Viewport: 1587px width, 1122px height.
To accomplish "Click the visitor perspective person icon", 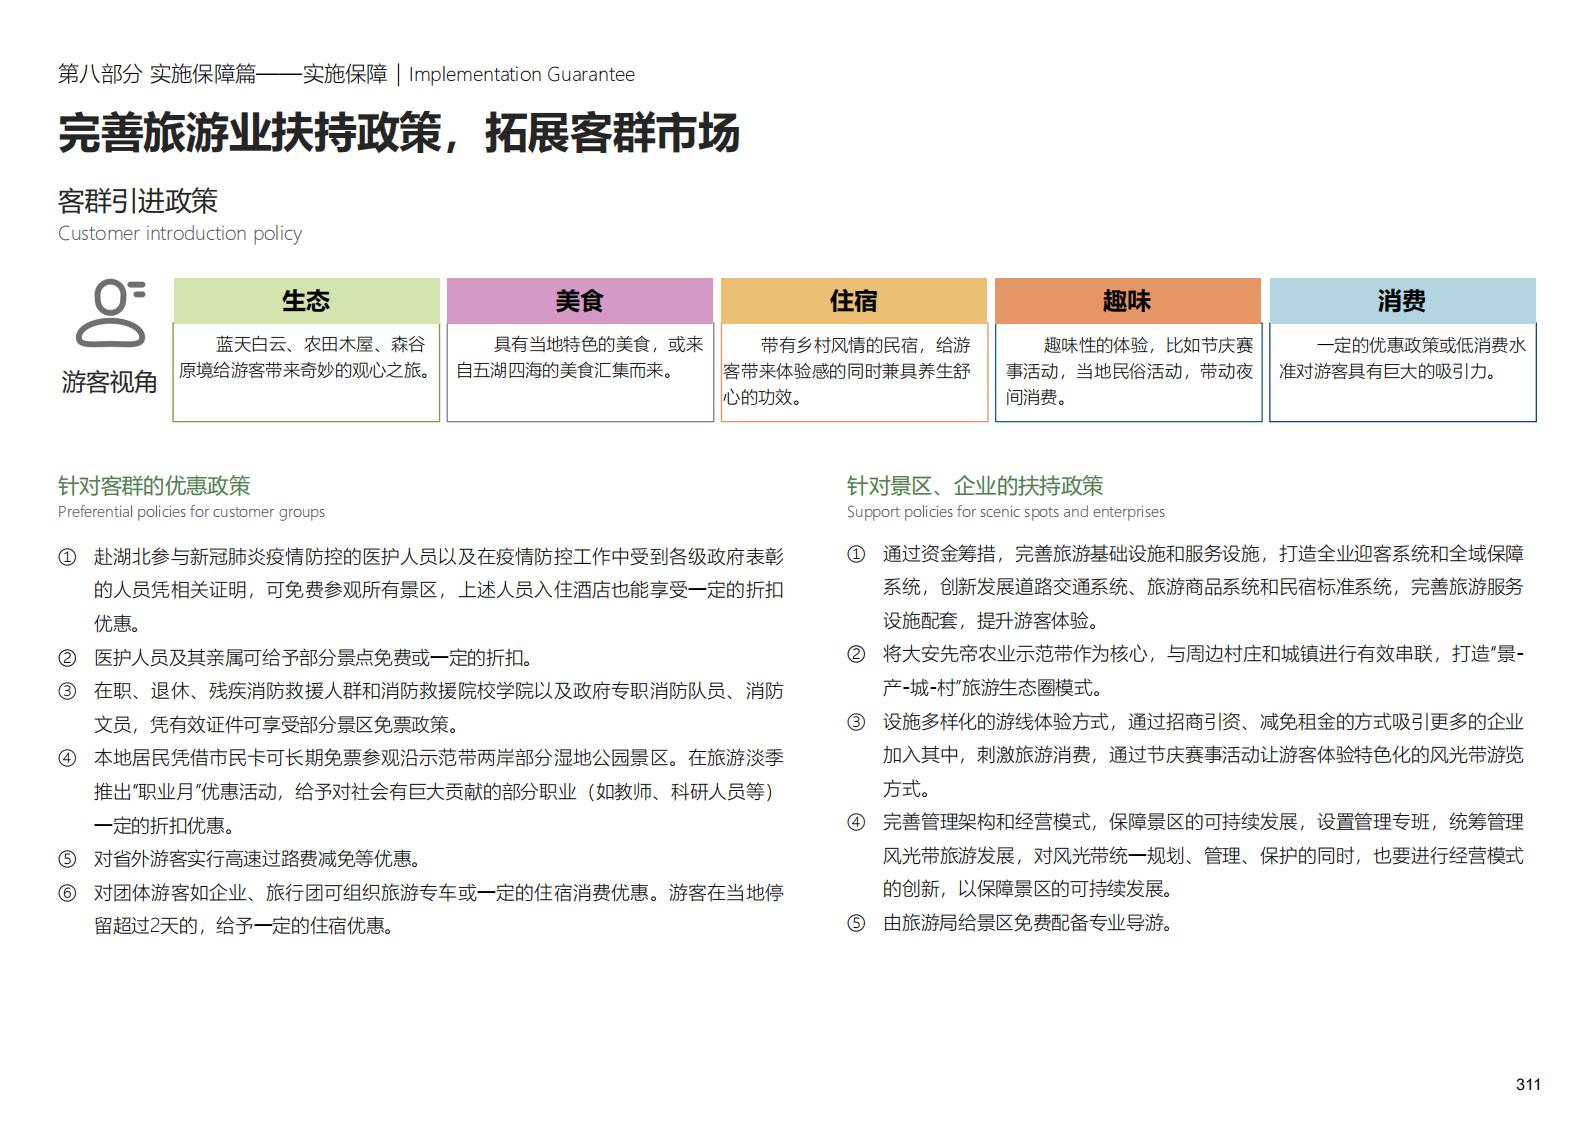I will tap(111, 315).
